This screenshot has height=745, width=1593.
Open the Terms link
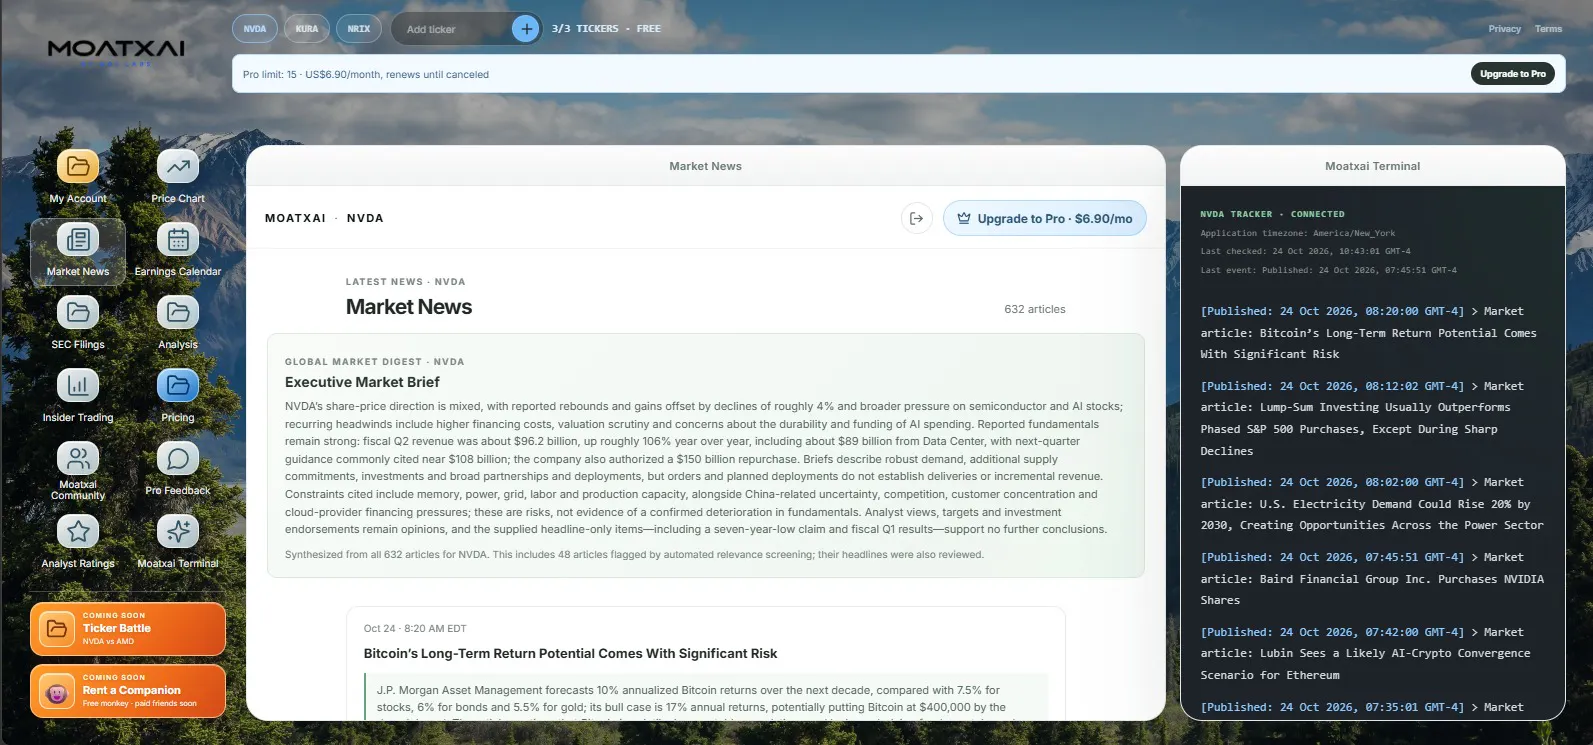tap(1548, 29)
